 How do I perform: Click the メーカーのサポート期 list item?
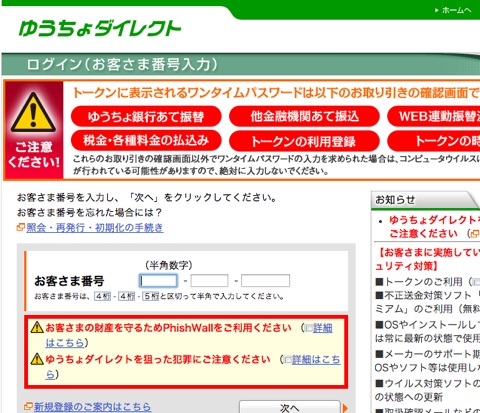(x=428, y=360)
